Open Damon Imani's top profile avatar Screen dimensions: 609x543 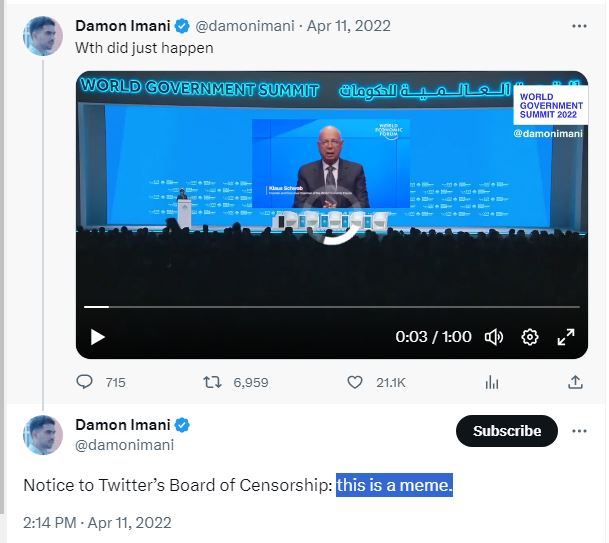(43, 36)
